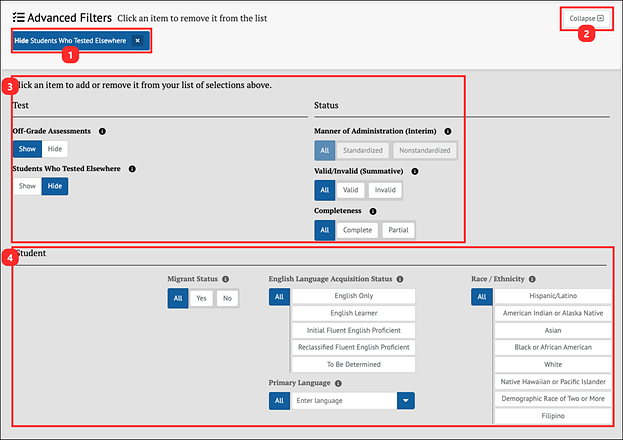Select English Learner acquisition status

[353, 313]
